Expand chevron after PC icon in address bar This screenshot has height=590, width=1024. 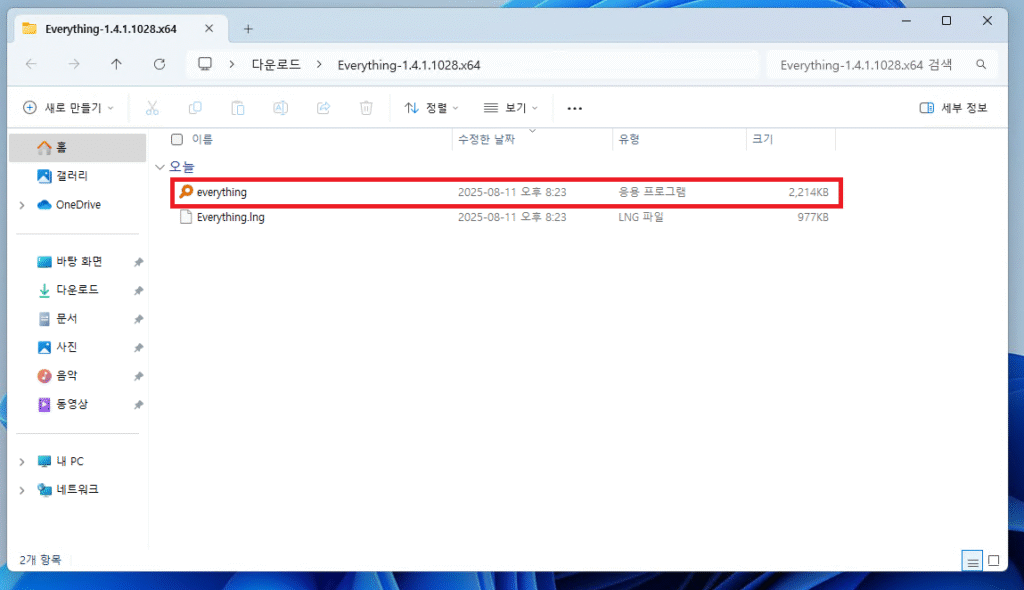(x=232, y=64)
